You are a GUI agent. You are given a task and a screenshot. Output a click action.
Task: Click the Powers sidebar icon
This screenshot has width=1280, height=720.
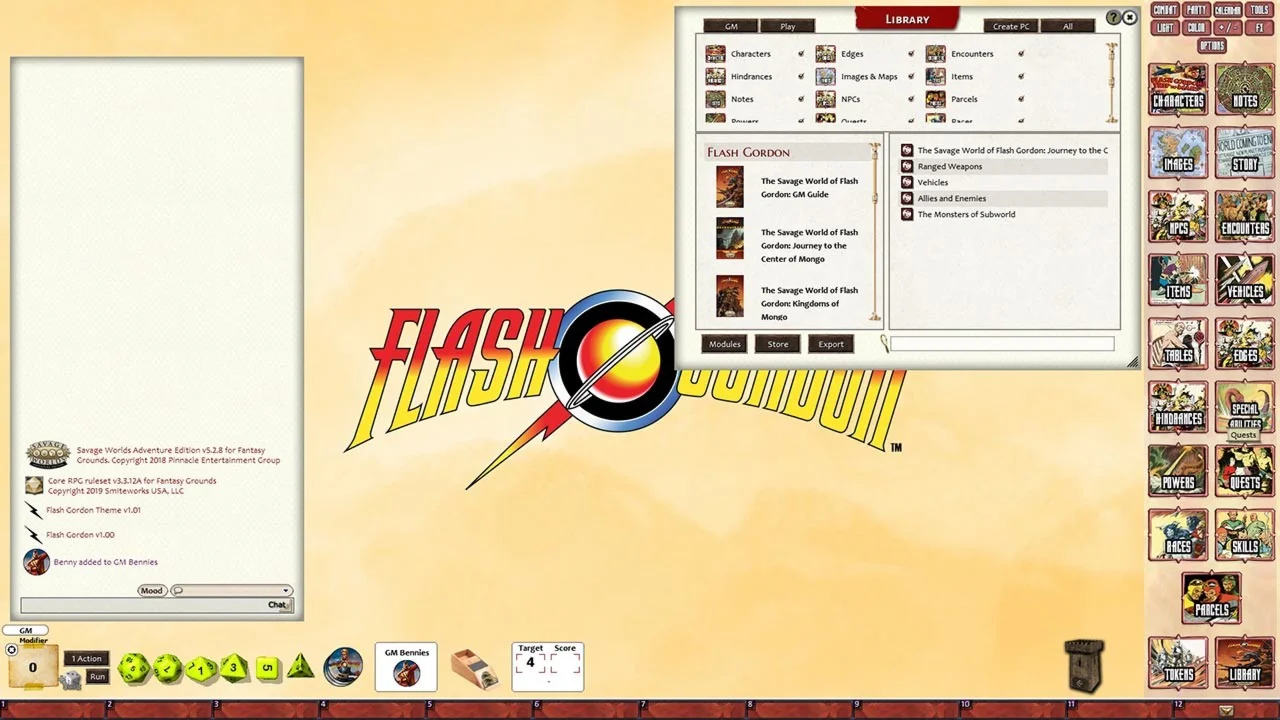(1178, 471)
